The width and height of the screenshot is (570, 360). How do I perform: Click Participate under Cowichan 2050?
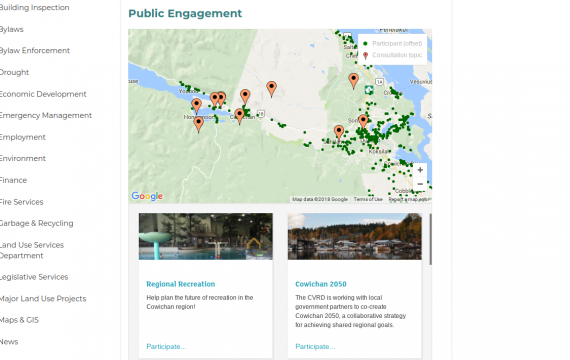(x=315, y=347)
